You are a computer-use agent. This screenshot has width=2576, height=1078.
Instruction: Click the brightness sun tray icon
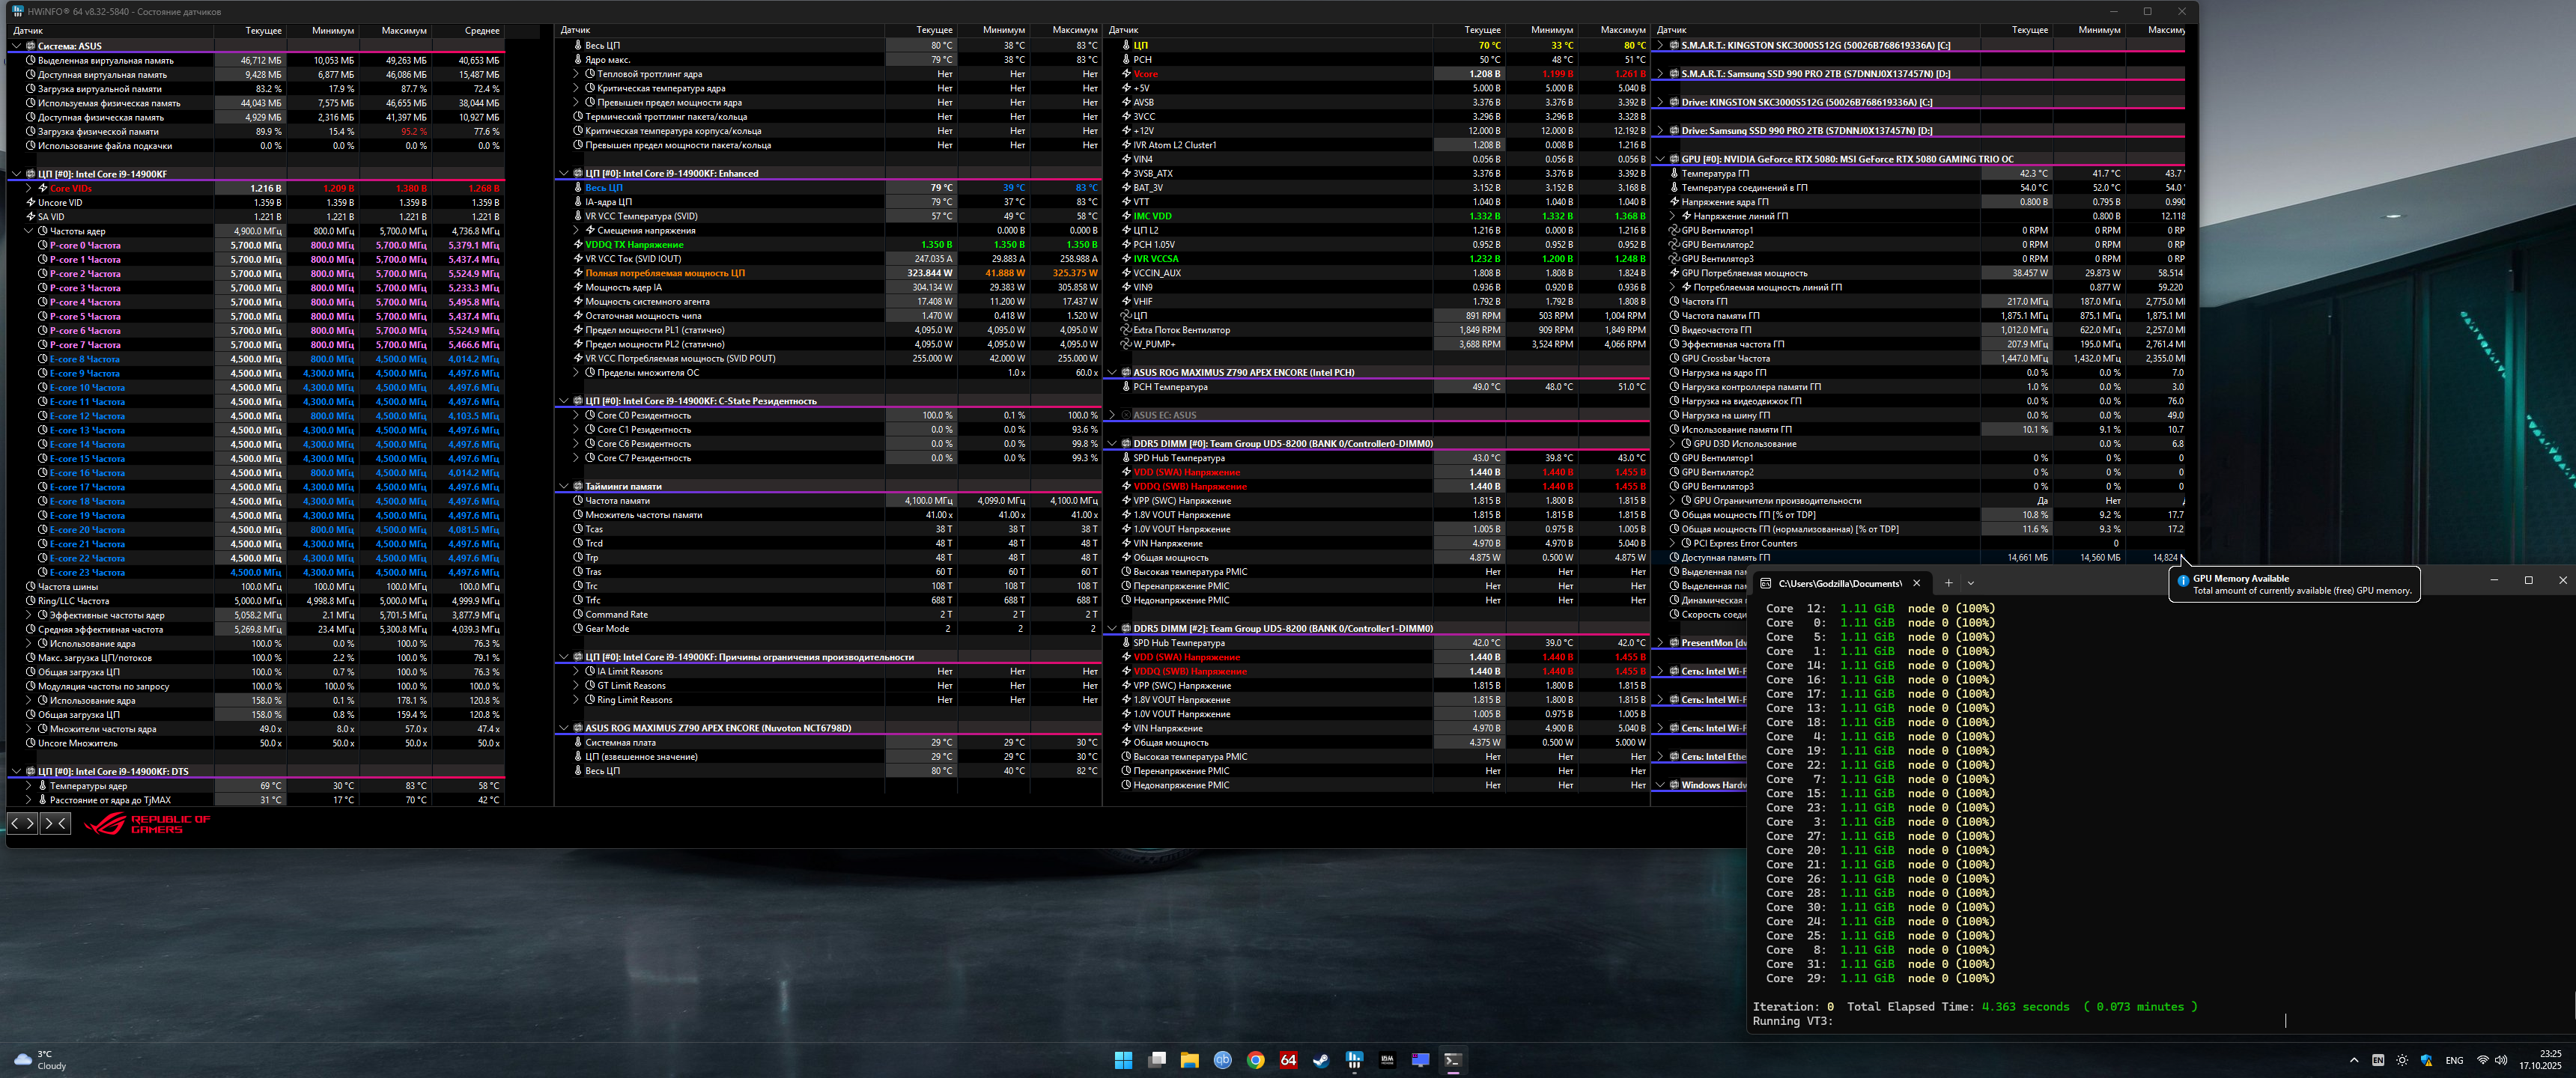pos(2402,1060)
